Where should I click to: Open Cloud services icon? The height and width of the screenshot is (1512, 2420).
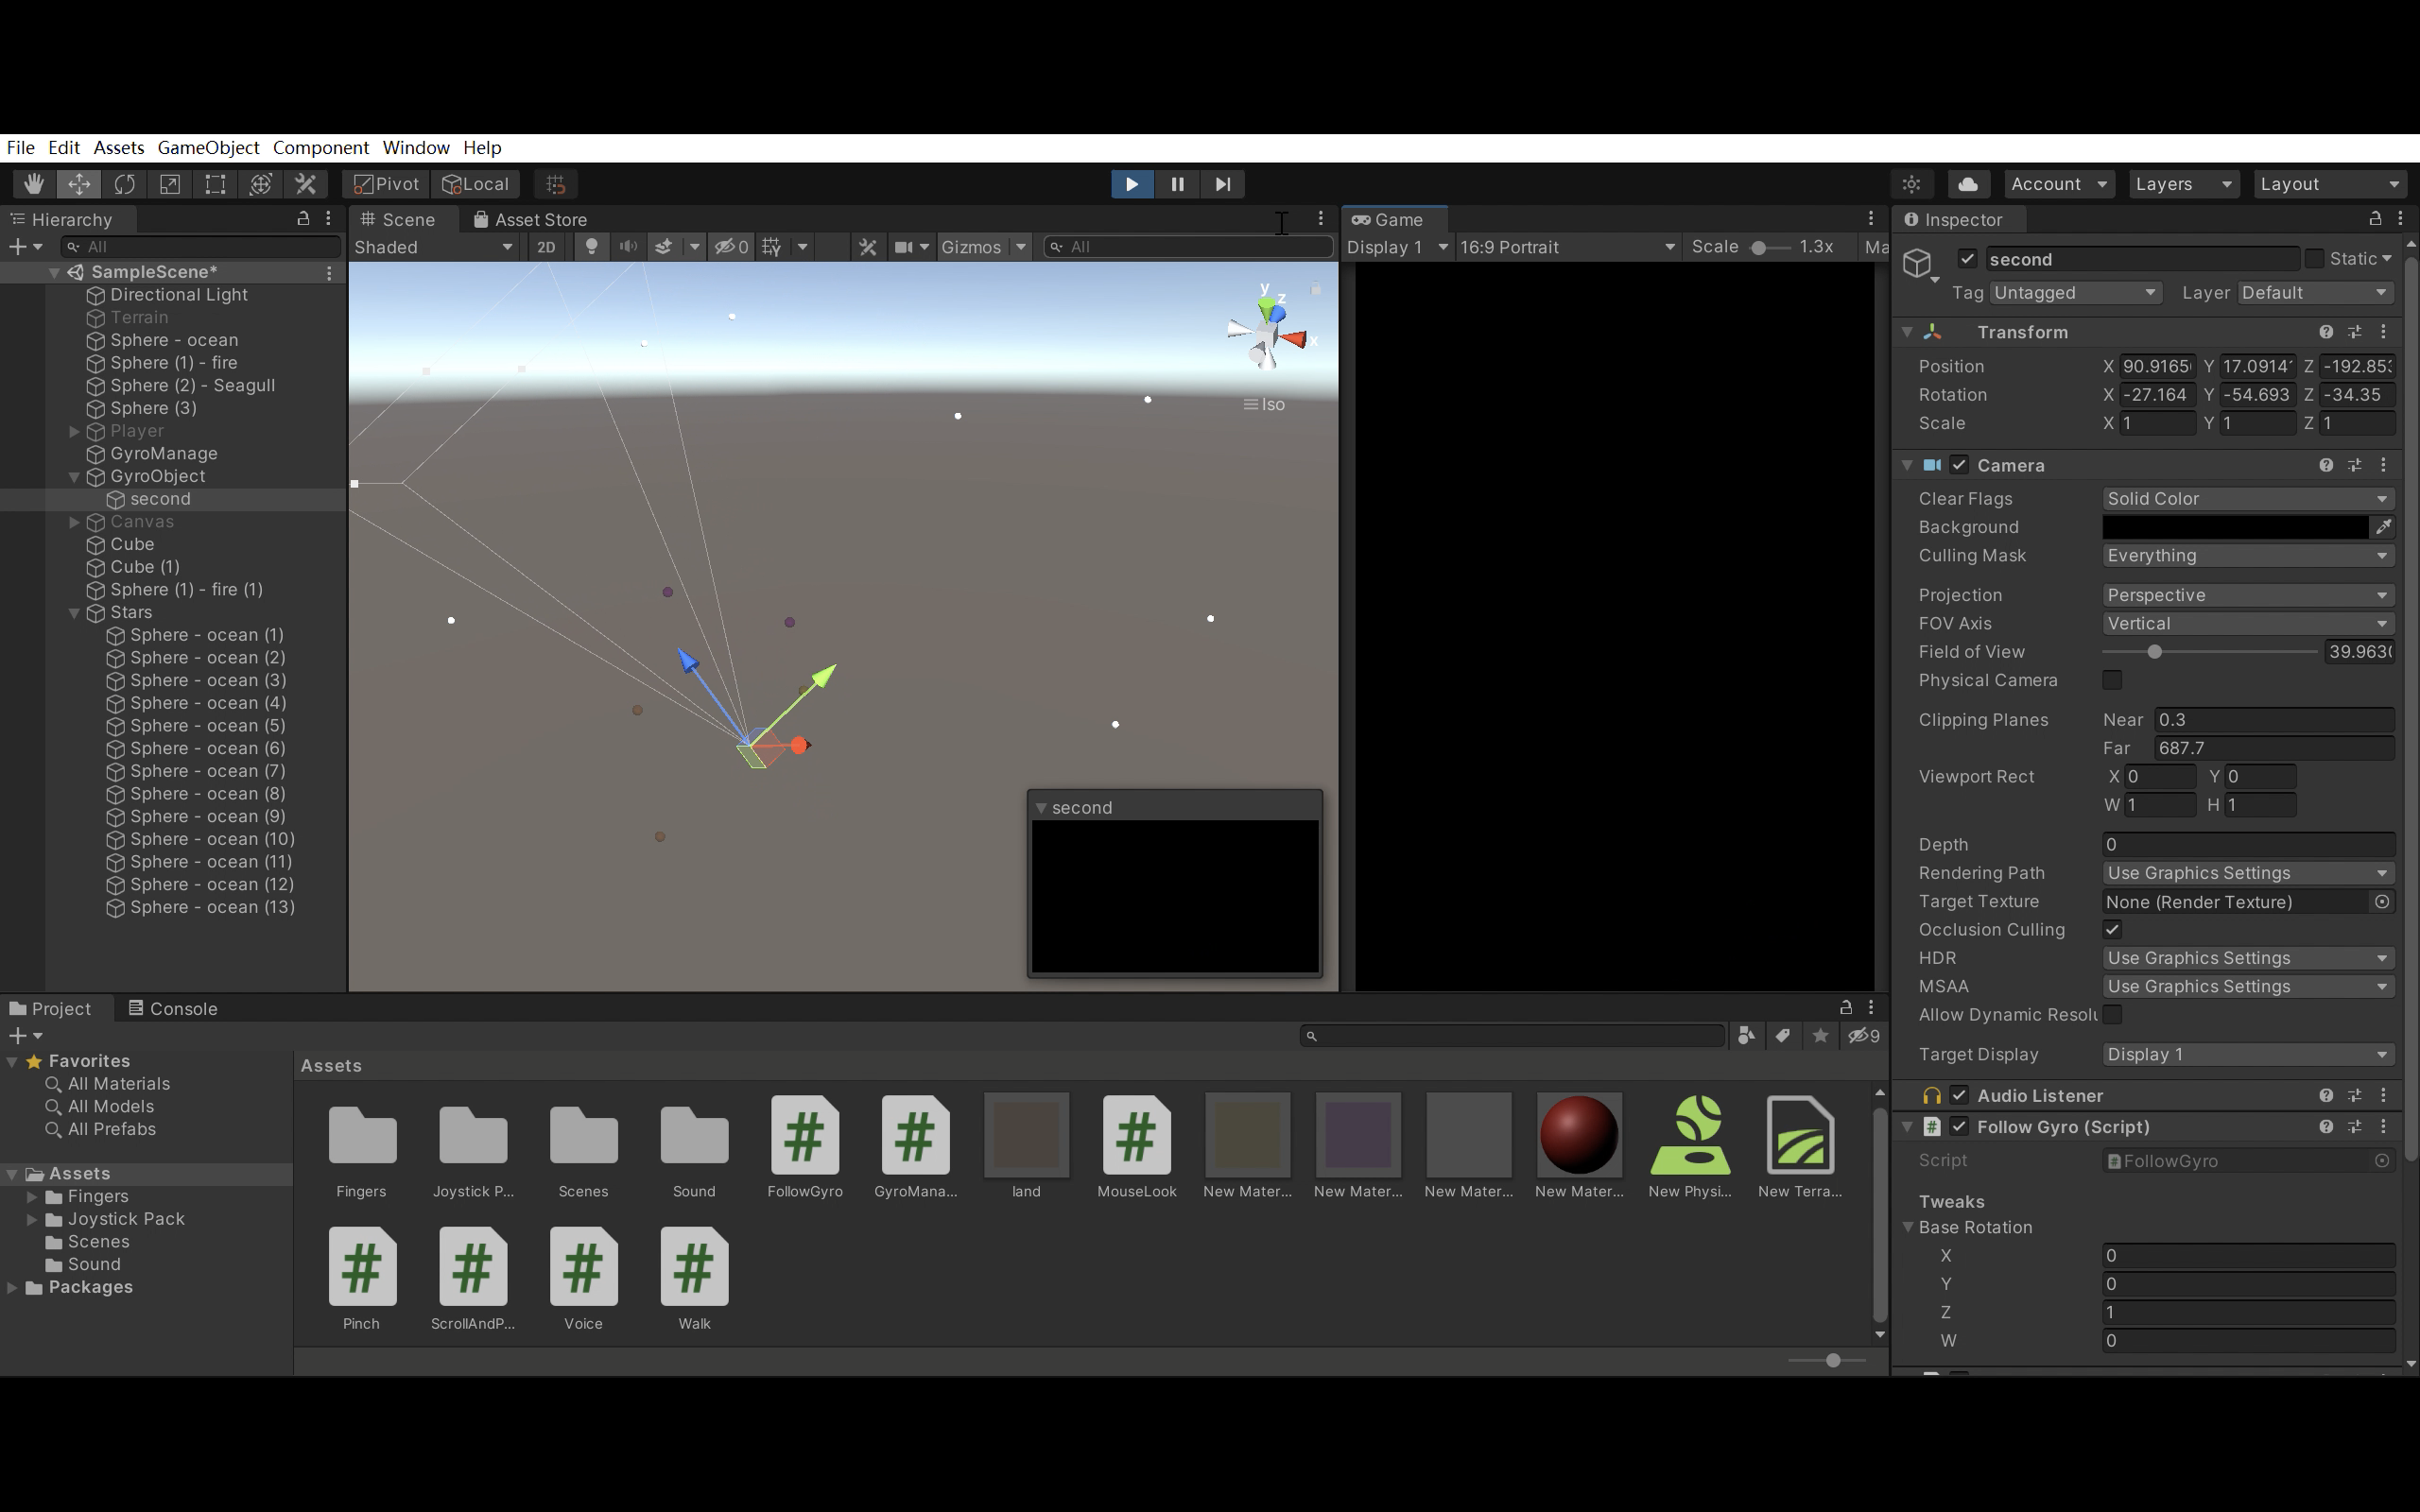click(1967, 184)
